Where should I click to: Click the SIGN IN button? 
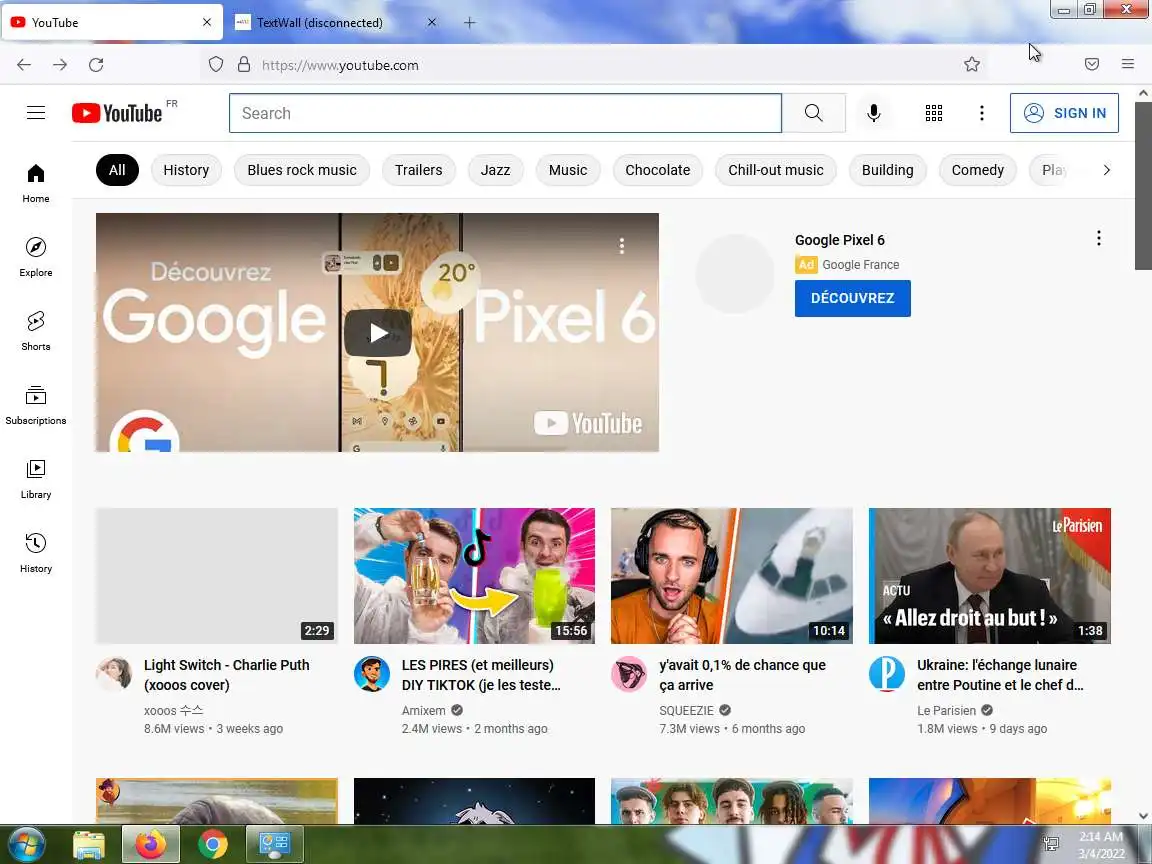[1064, 113]
